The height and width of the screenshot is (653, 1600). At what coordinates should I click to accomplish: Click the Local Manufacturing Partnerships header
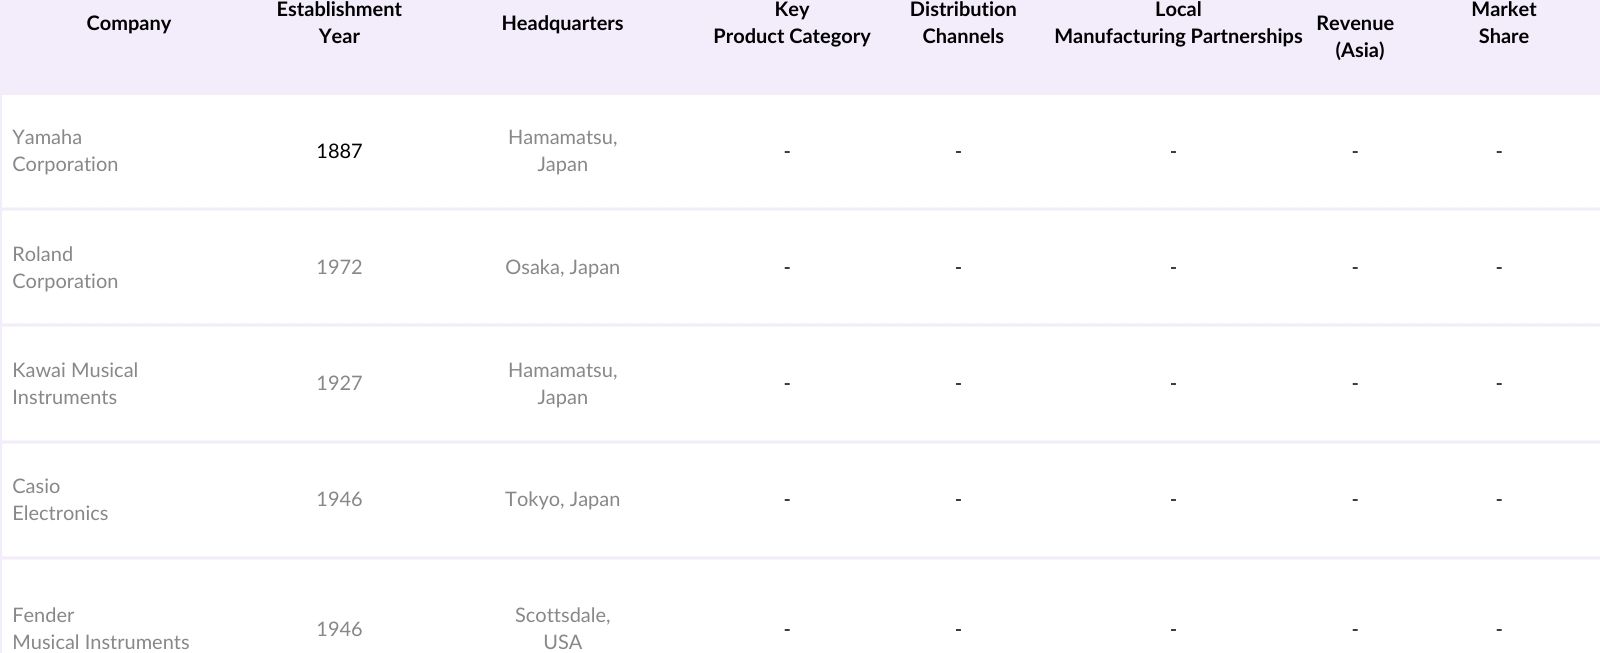tap(1178, 23)
